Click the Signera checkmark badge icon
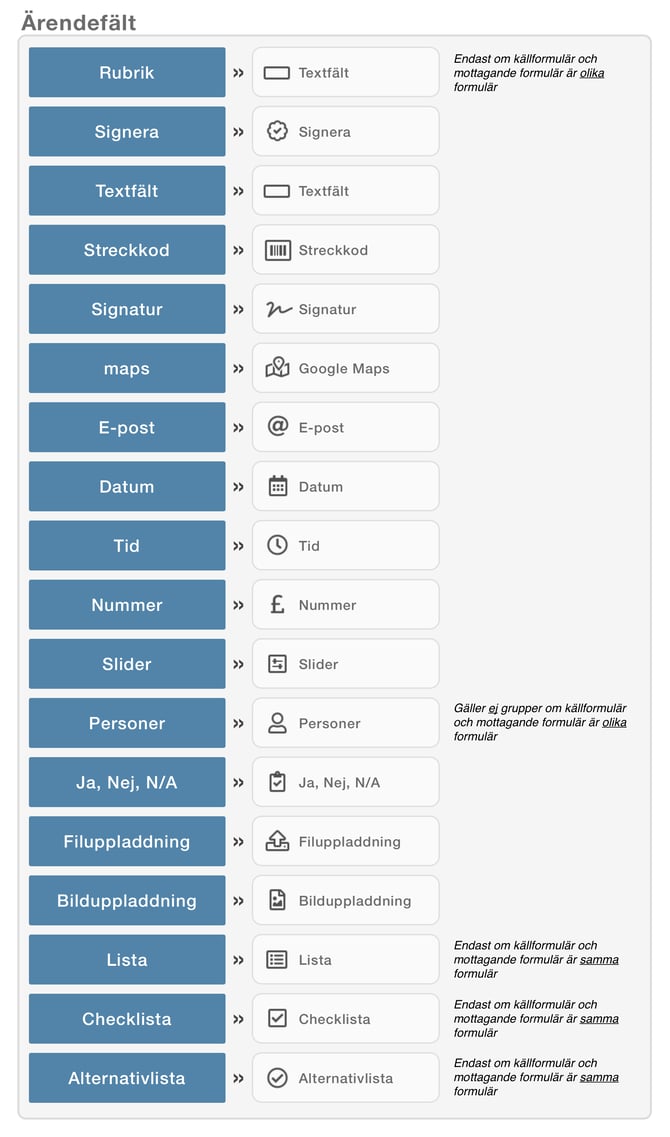Image resolution: width=670 pixels, height=1137 pixels. 277,131
